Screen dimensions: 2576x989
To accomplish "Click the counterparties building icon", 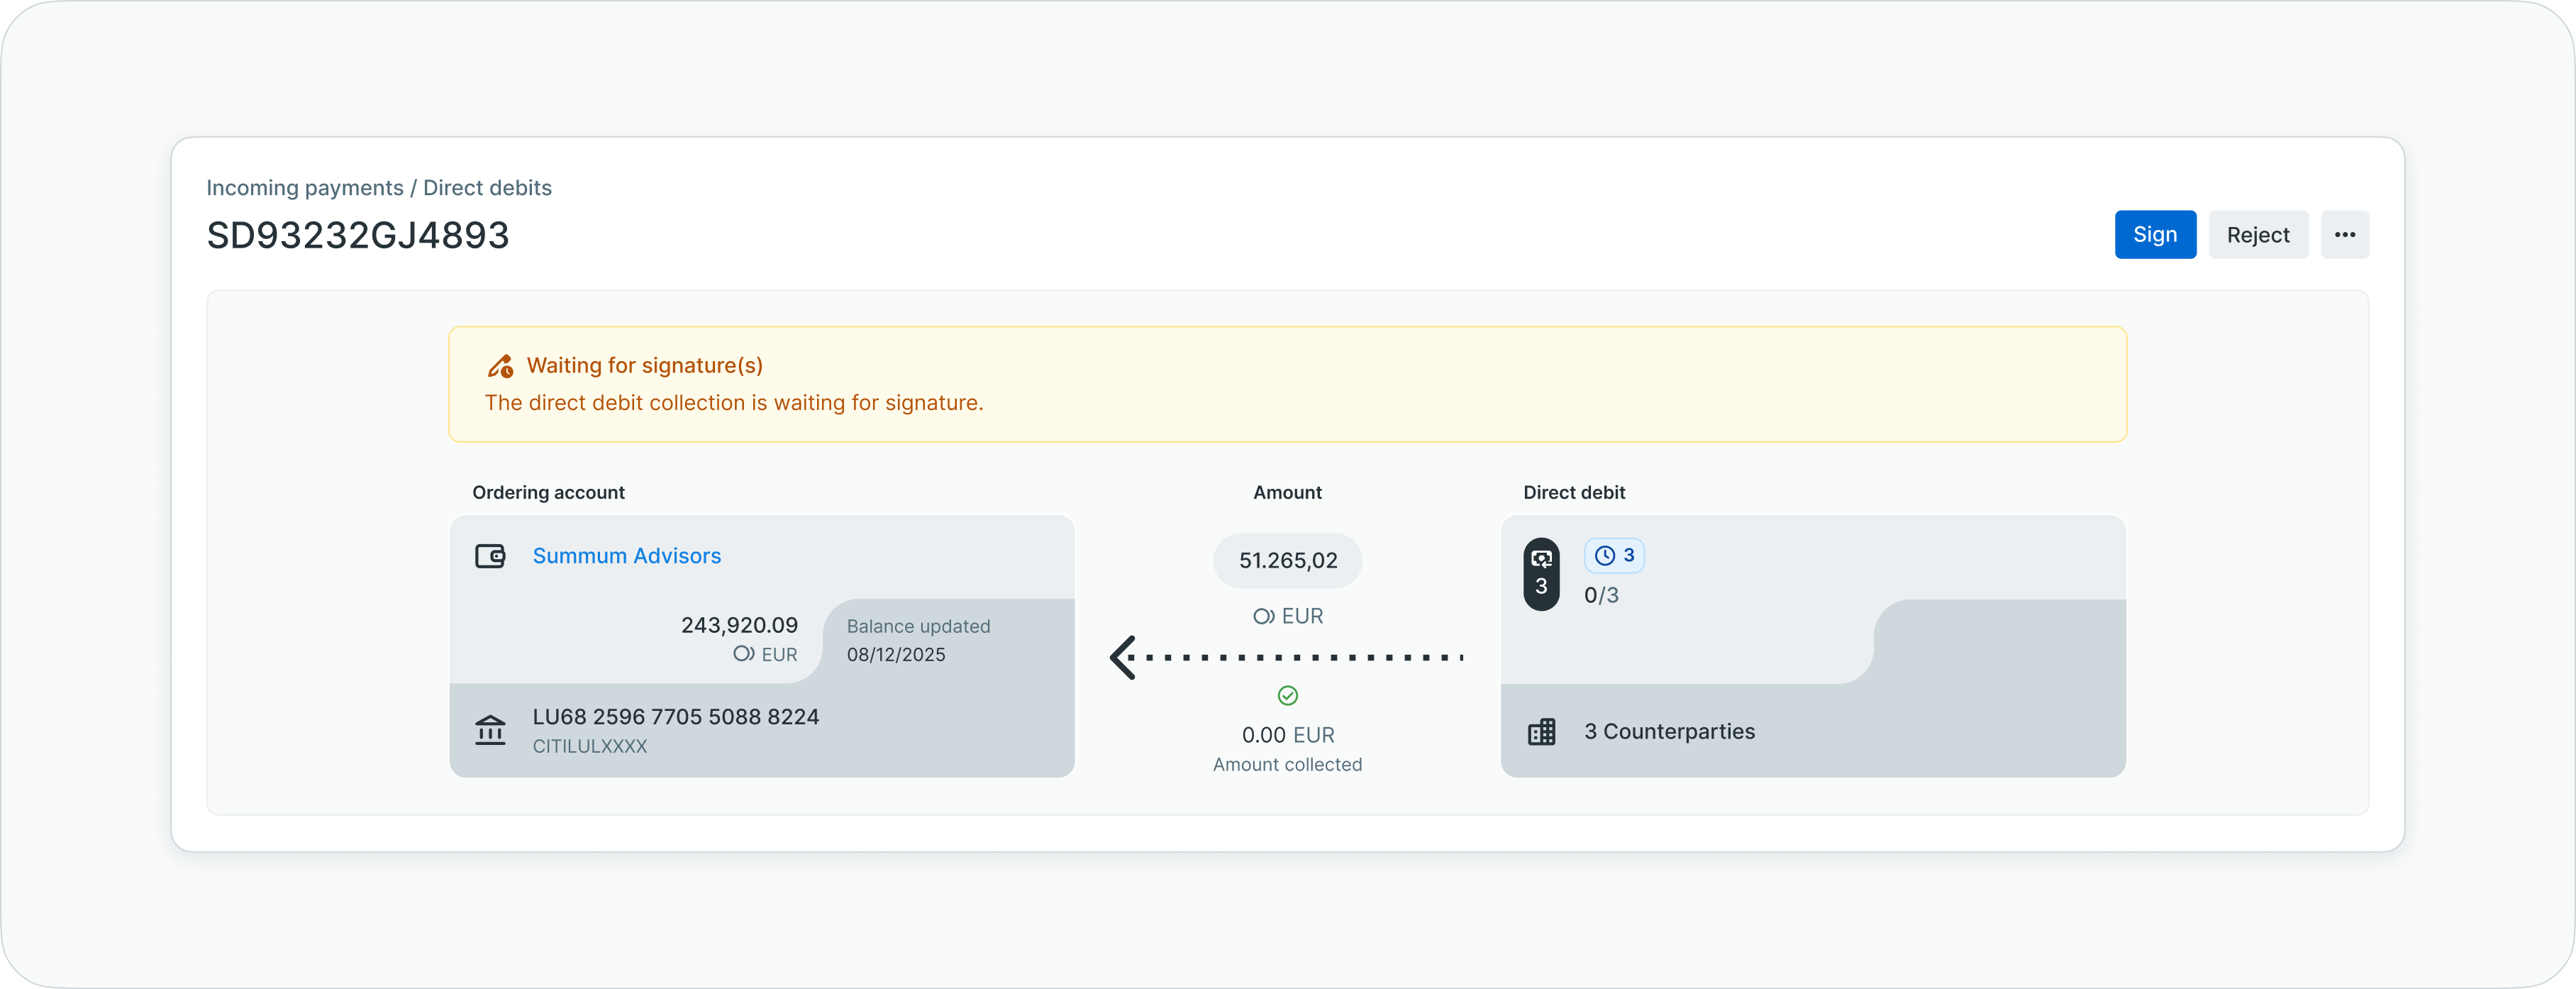I will [1541, 732].
